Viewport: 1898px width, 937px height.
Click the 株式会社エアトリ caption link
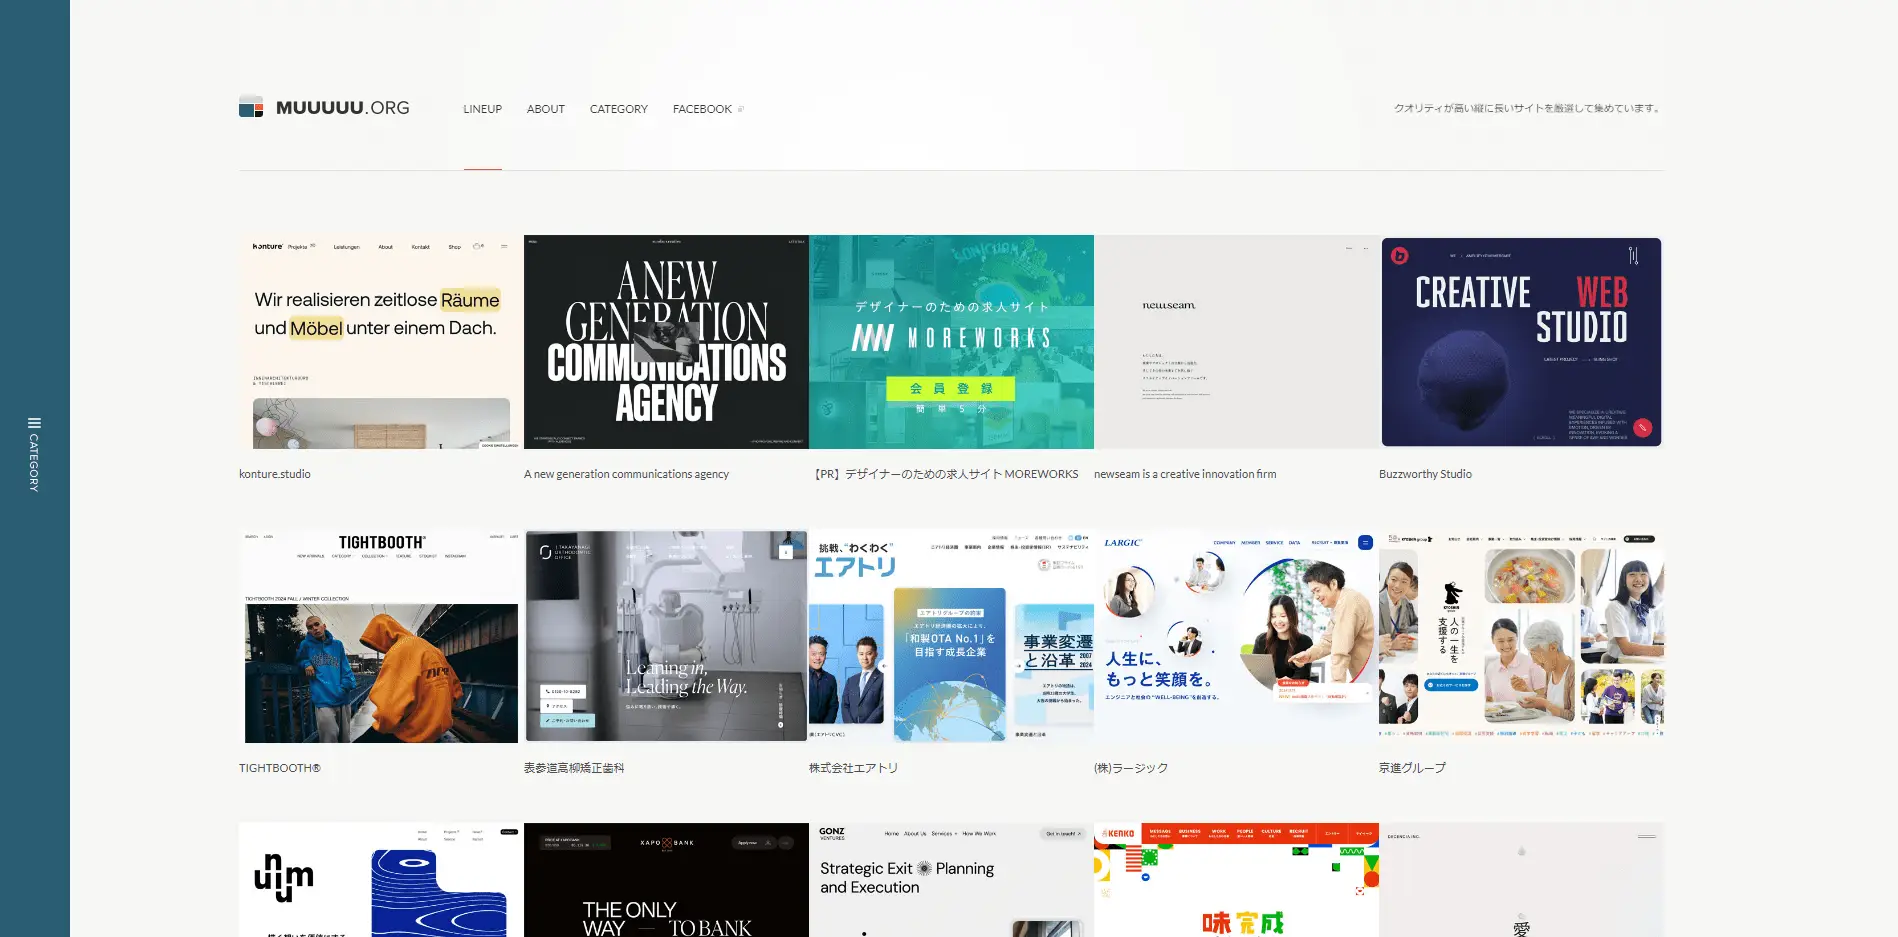click(853, 768)
